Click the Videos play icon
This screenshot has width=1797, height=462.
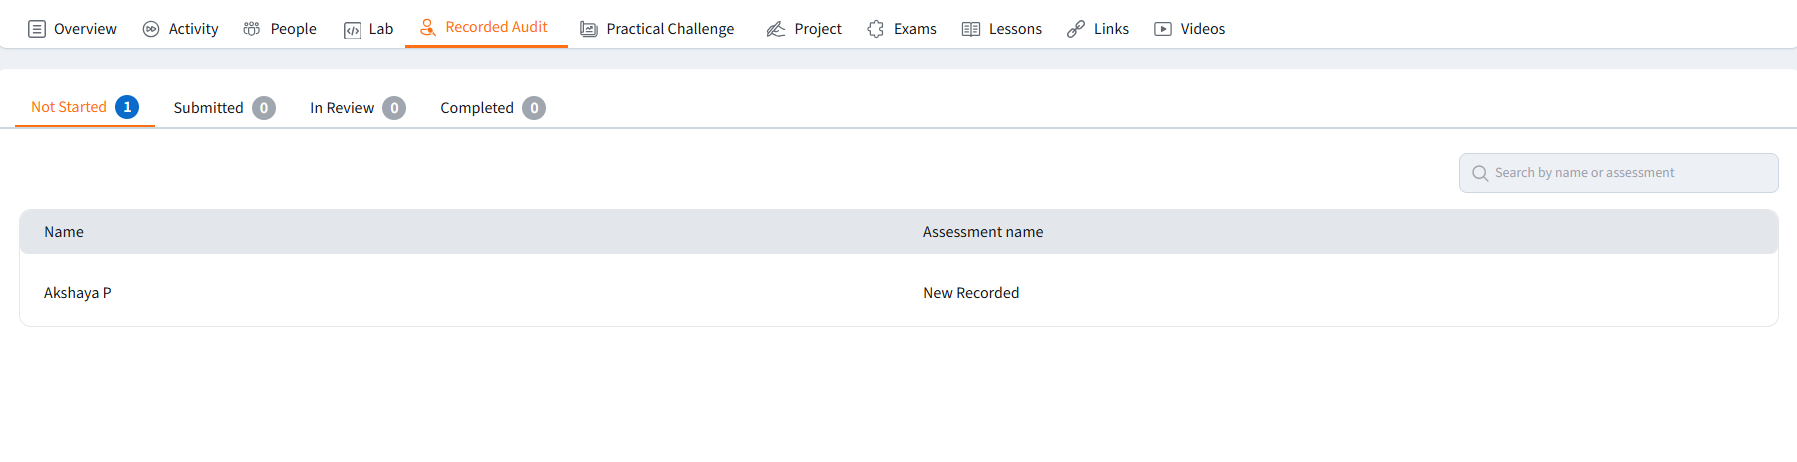point(1163,29)
